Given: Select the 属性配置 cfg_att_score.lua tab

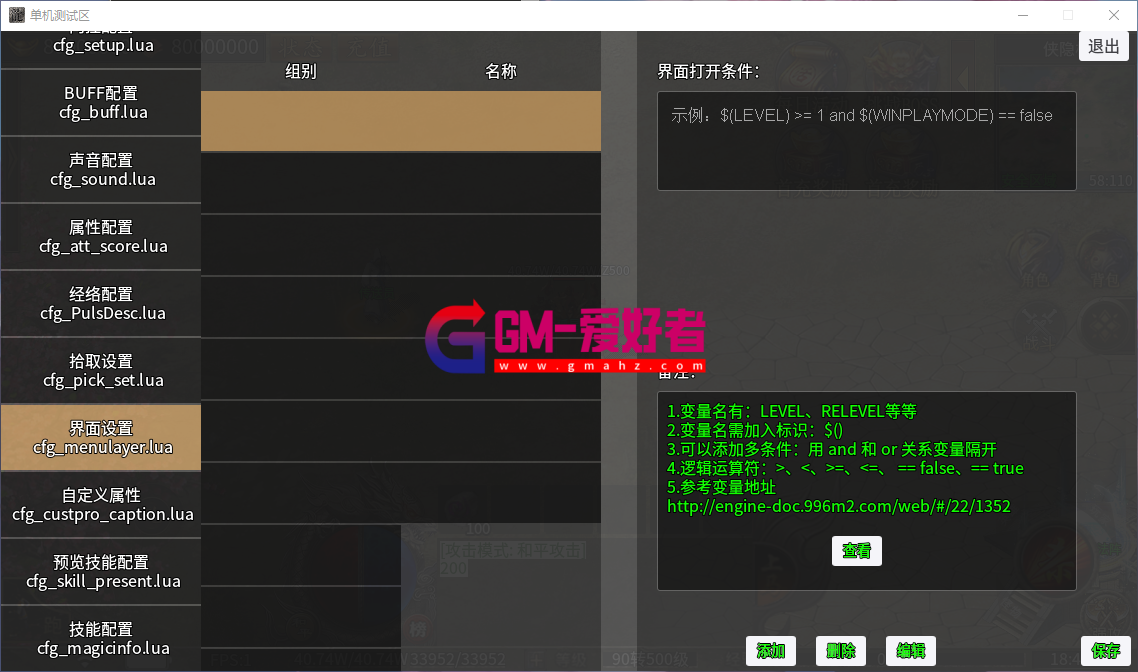Looking at the screenshot, I should pyautogui.click(x=101, y=237).
